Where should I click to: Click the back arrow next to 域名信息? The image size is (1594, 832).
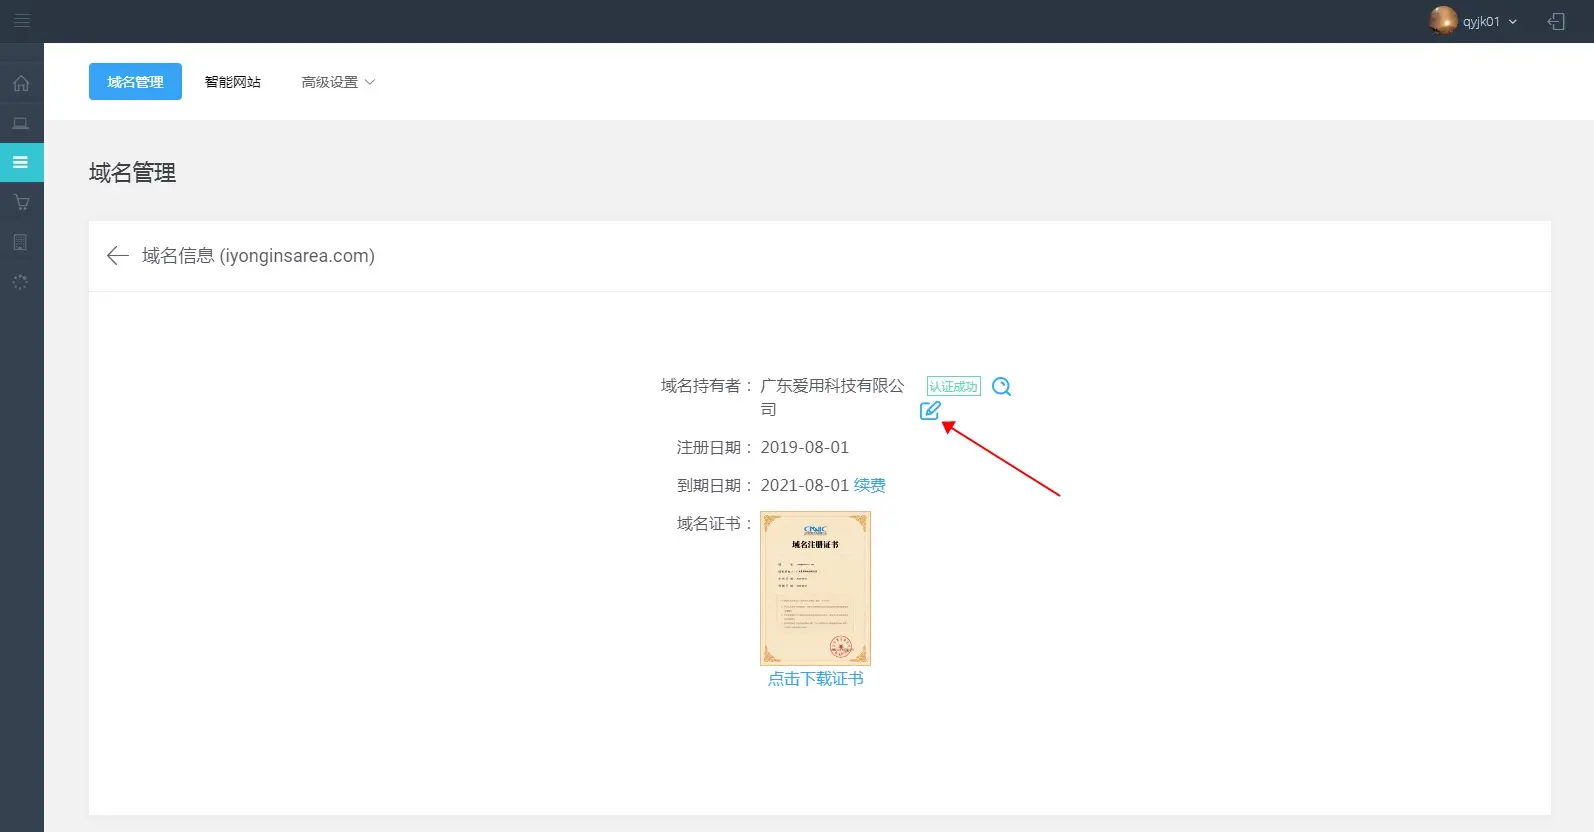[117, 256]
